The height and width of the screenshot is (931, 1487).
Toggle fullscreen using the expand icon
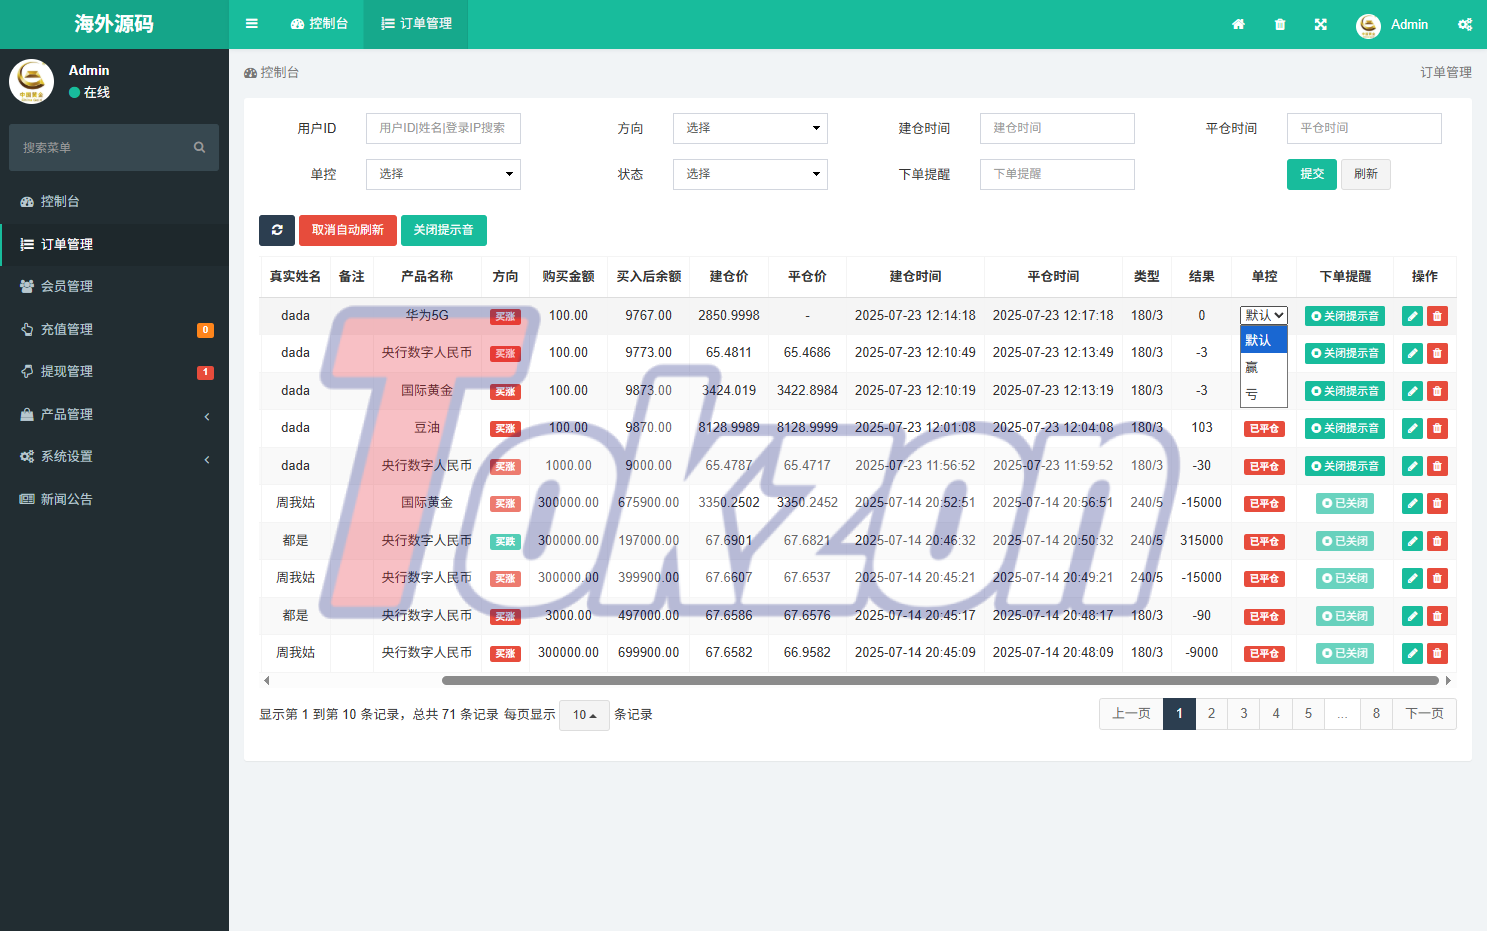click(x=1321, y=24)
